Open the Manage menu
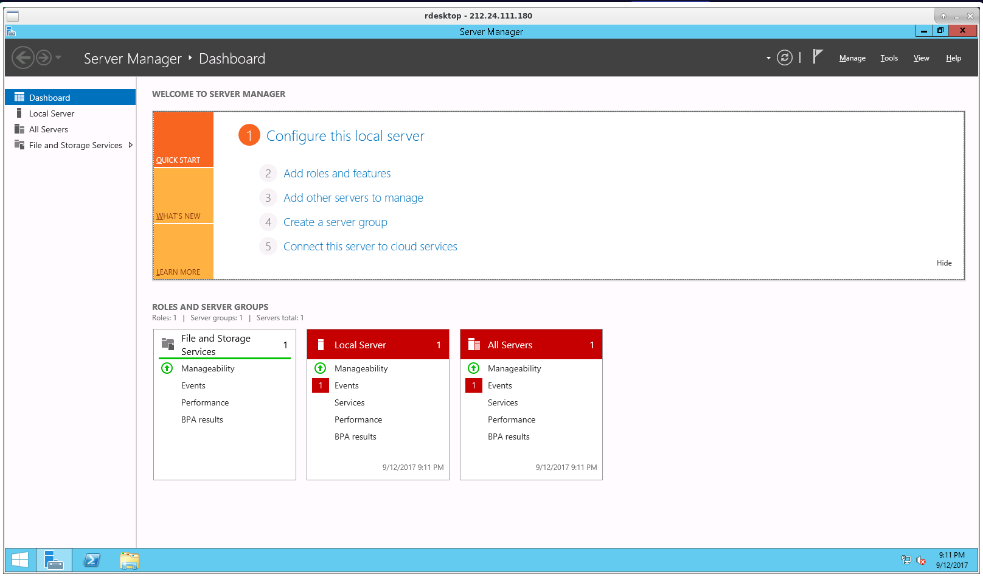The image size is (983, 577). click(852, 58)
